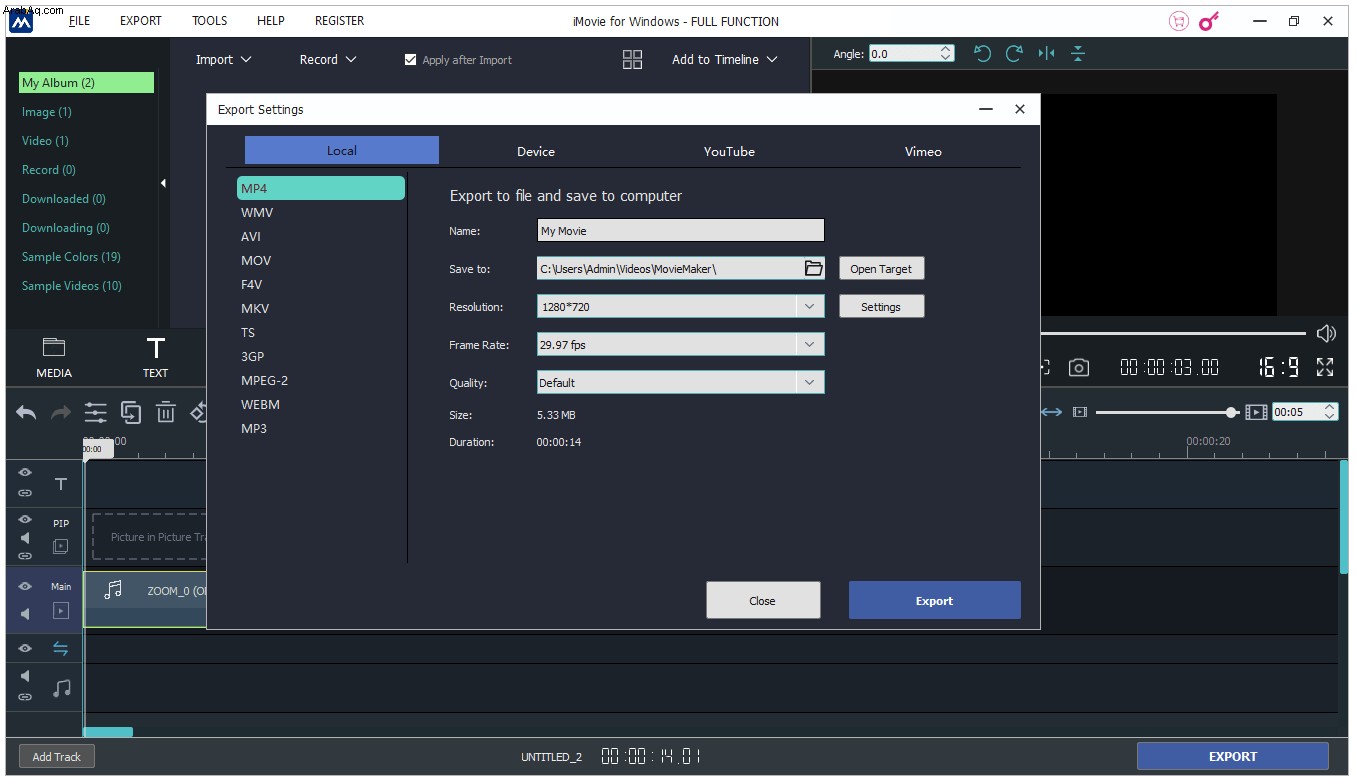Viewport: 1356px width, 782px height.
Task: Click the music note icon on audio track
Action: point(61,688)
